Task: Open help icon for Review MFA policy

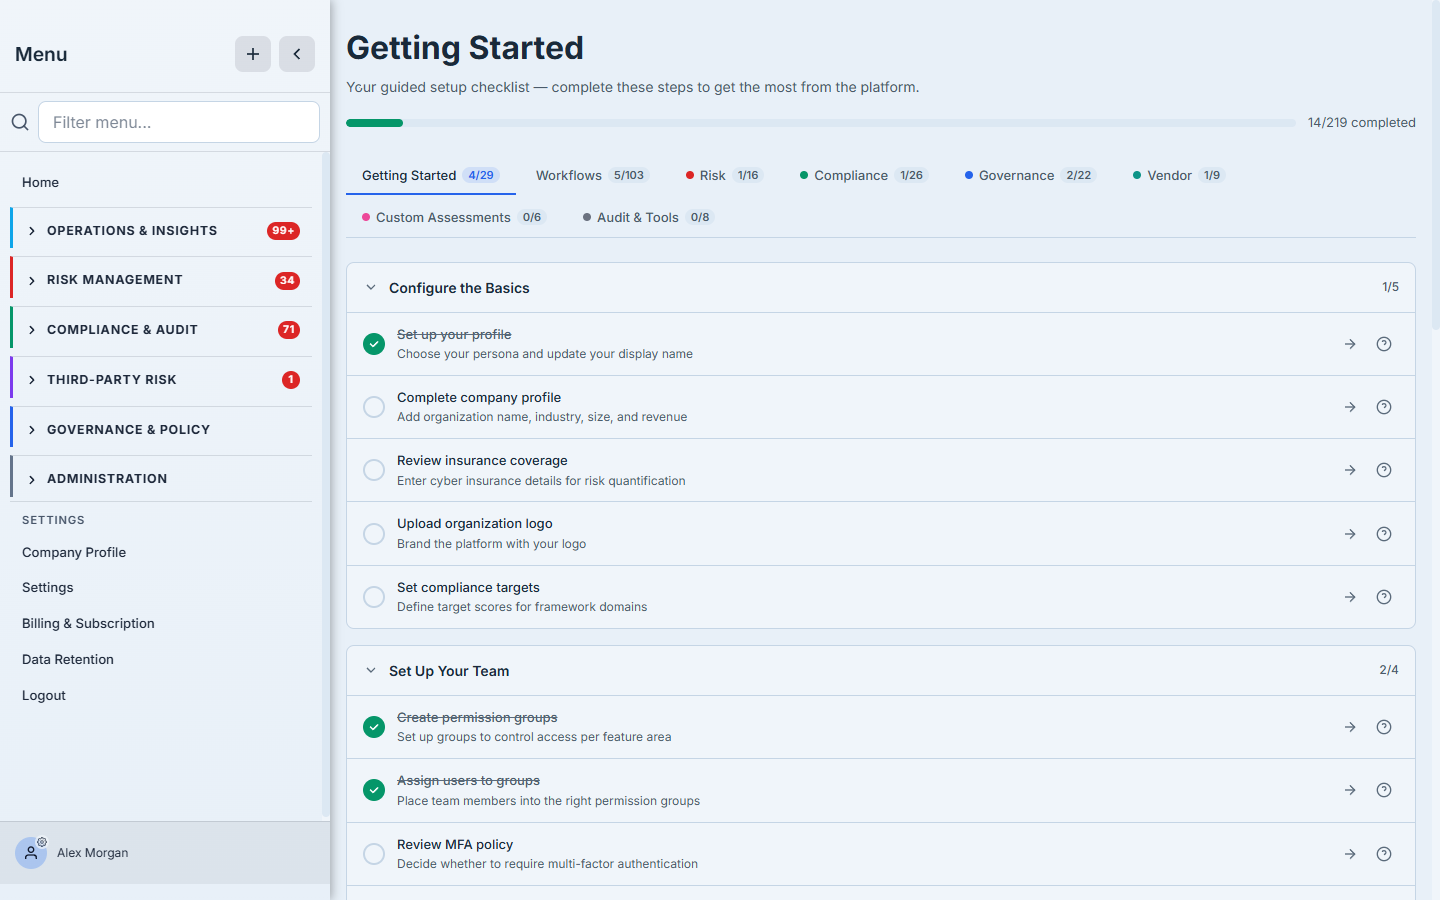Action: pos(1384,854)
